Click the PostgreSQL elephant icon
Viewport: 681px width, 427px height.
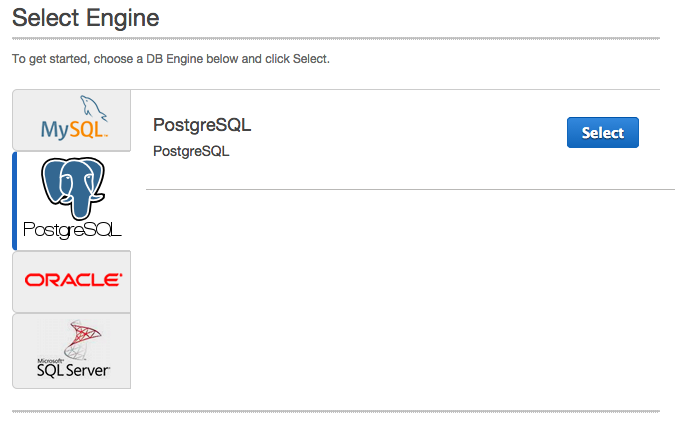[x=72, y=188]
